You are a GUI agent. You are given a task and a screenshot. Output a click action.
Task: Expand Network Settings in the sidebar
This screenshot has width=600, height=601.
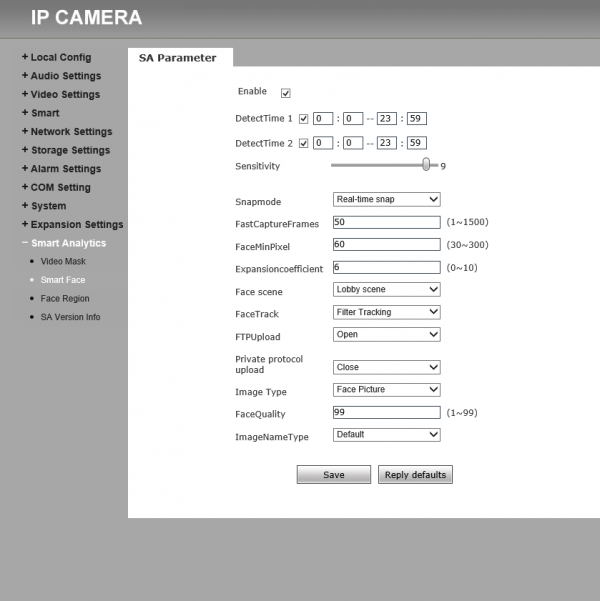tap(70, 132)
